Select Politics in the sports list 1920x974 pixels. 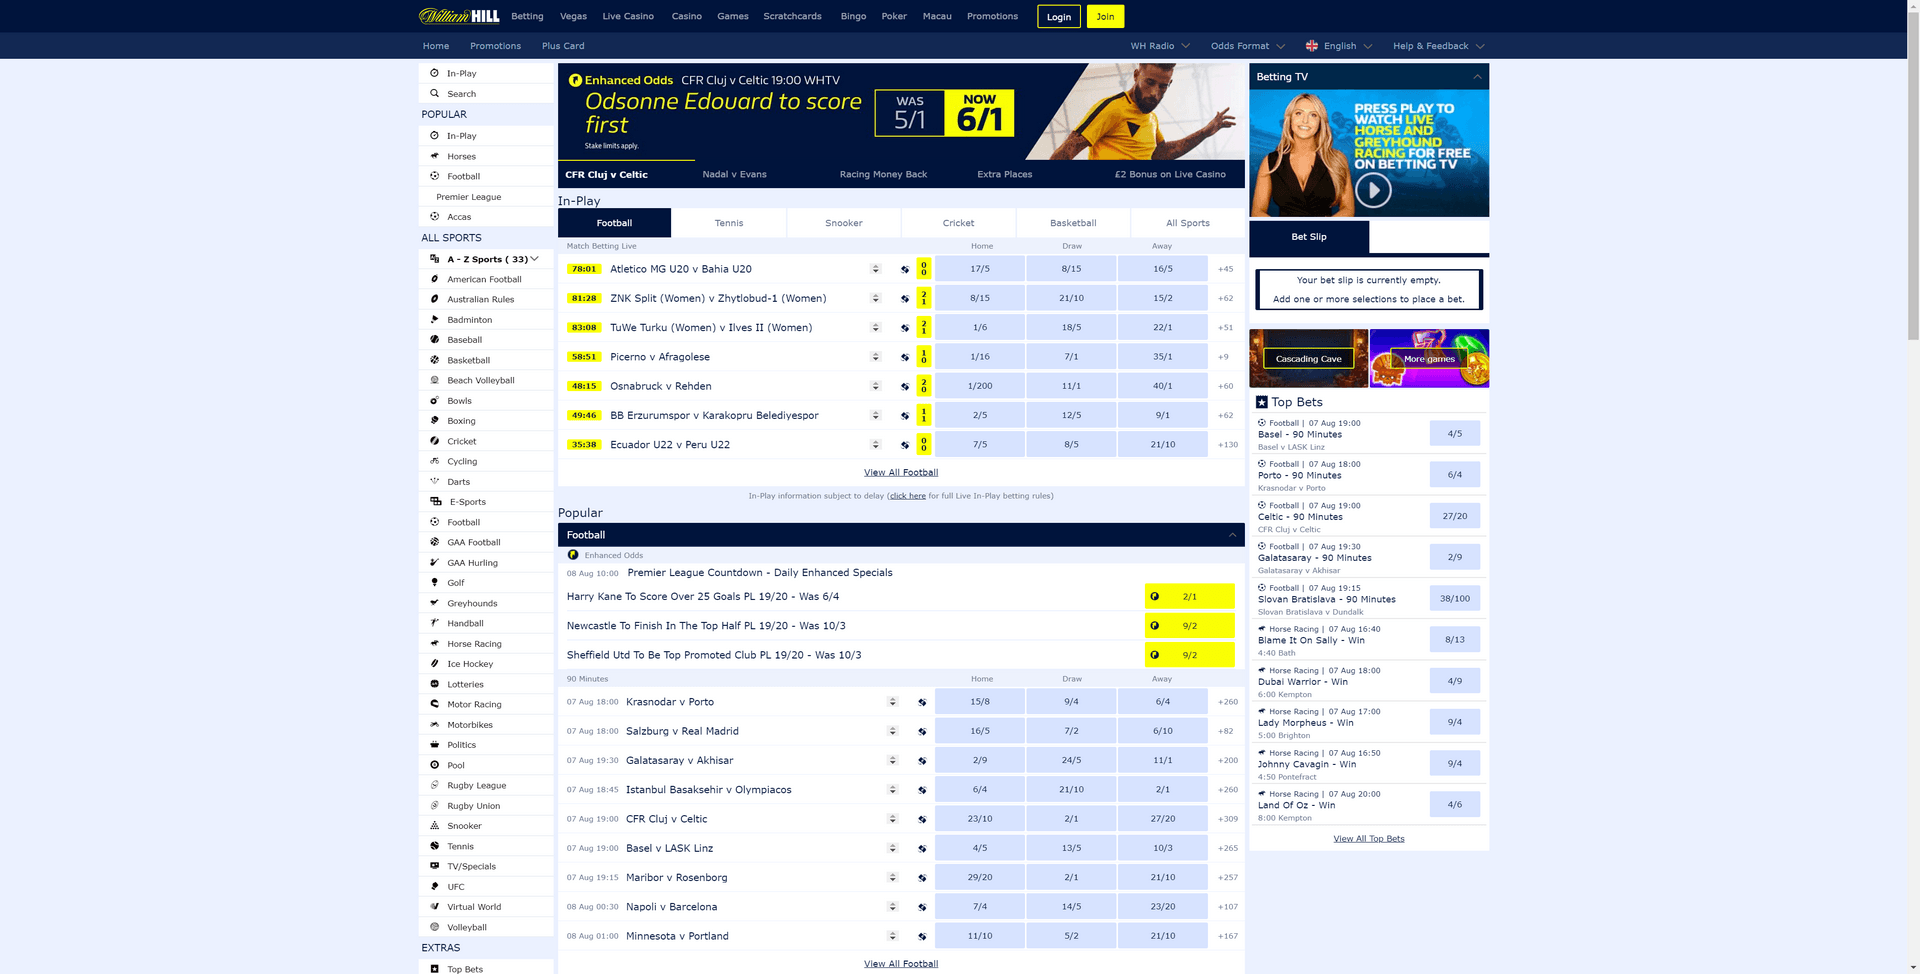pos(485,745)
